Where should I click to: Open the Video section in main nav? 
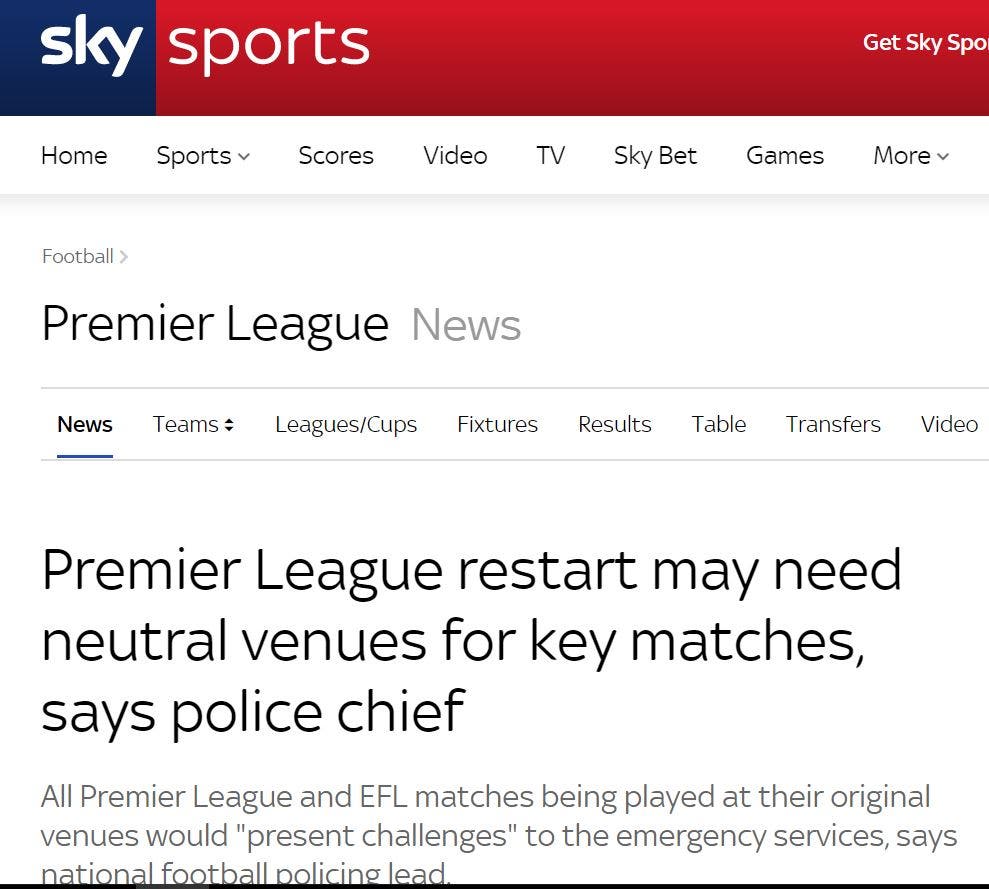455,156
